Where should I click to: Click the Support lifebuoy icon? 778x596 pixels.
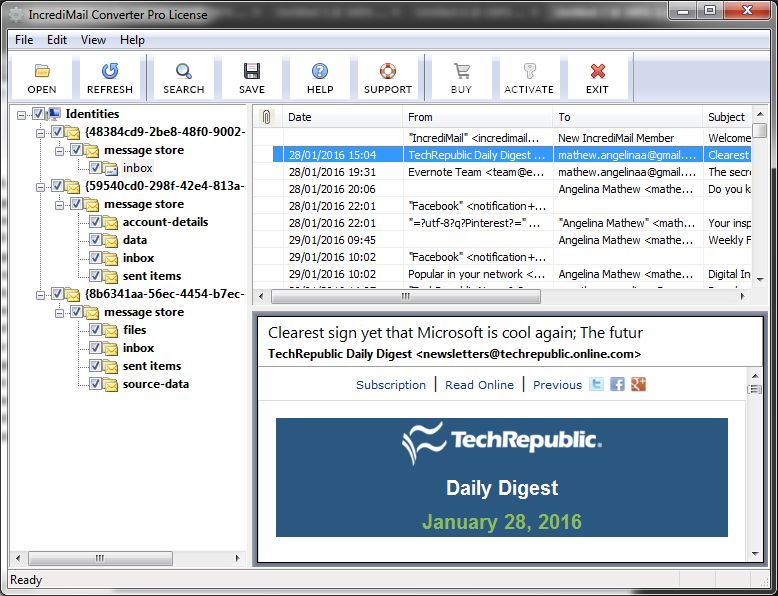[x=388, y=77]
